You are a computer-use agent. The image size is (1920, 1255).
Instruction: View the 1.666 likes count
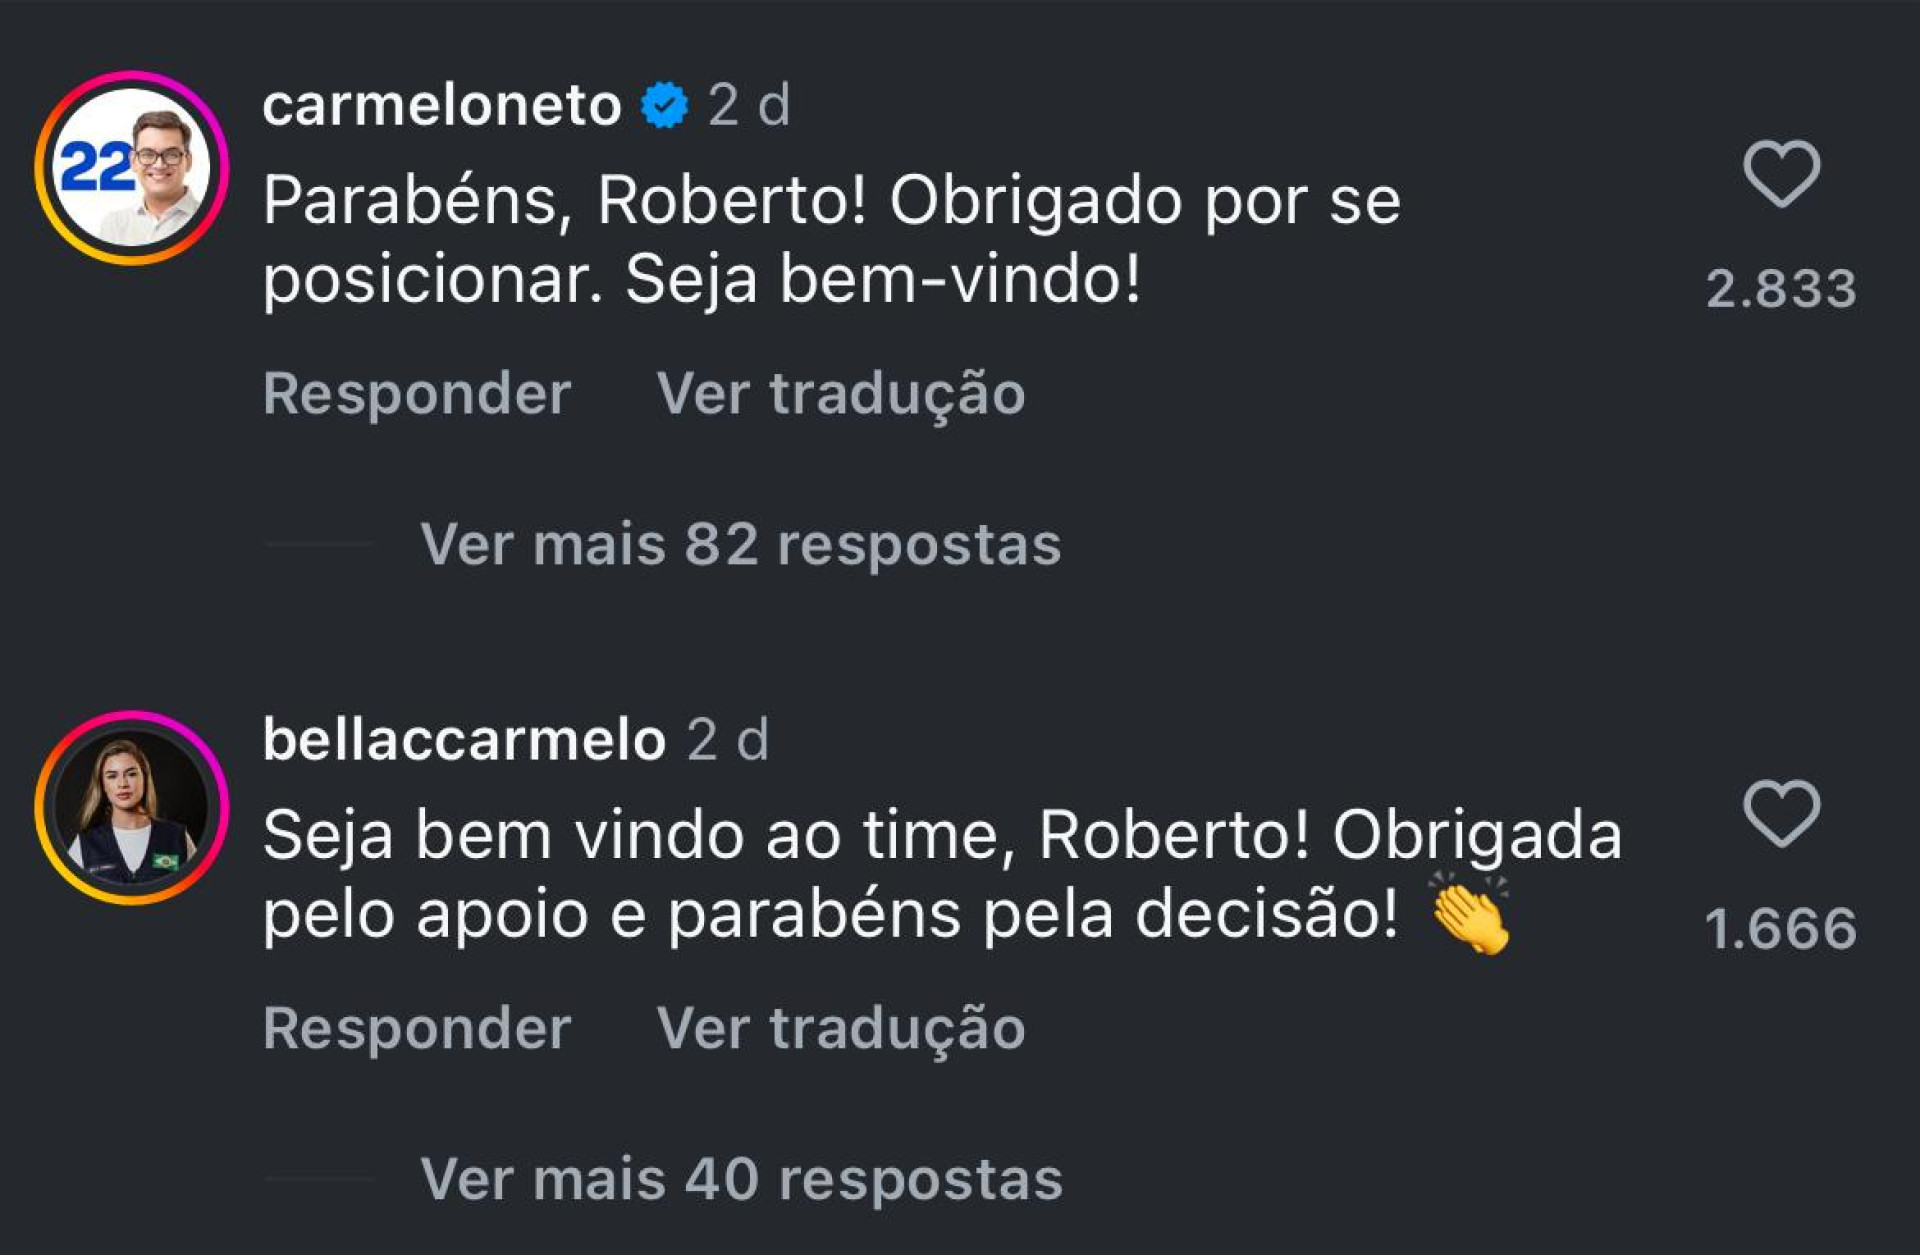coord(1781,929)
